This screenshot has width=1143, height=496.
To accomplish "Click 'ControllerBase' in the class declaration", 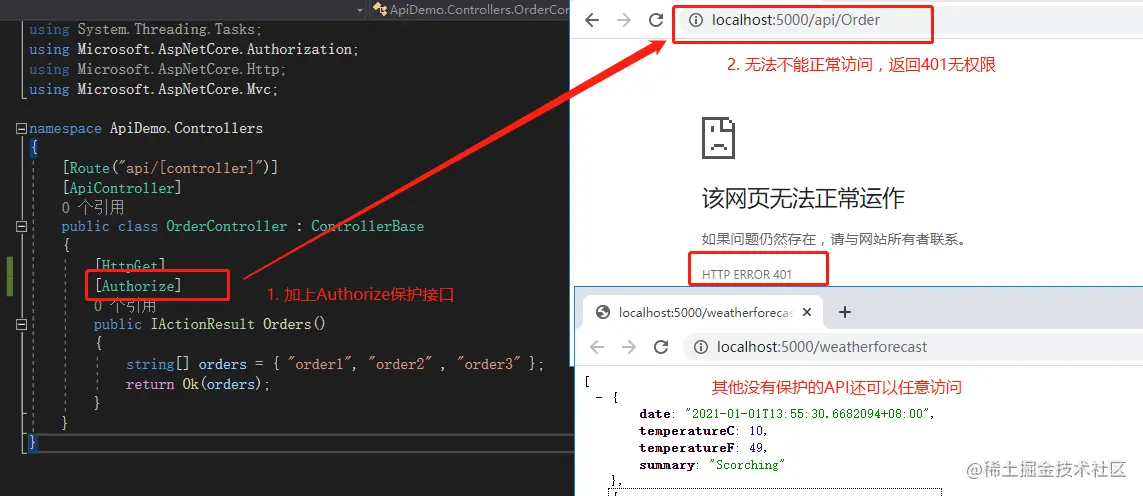I will [367, 226].
